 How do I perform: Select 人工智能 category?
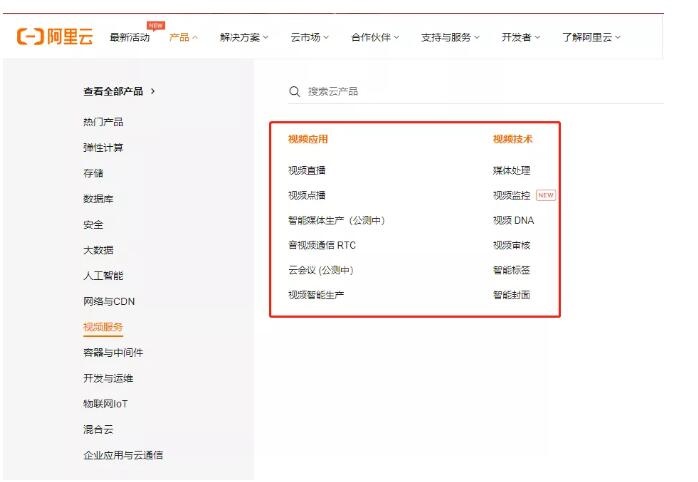(x=103, y=276)
